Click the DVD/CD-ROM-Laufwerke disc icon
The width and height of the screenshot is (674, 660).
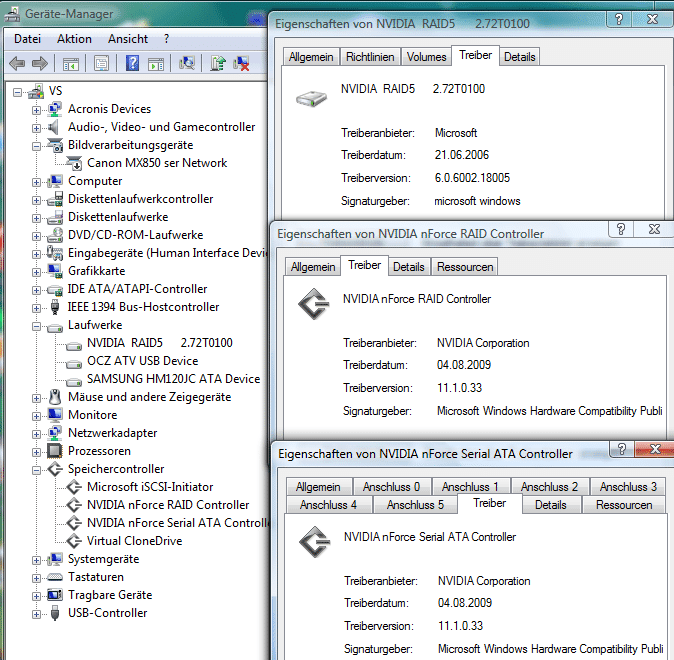(55, 235)
